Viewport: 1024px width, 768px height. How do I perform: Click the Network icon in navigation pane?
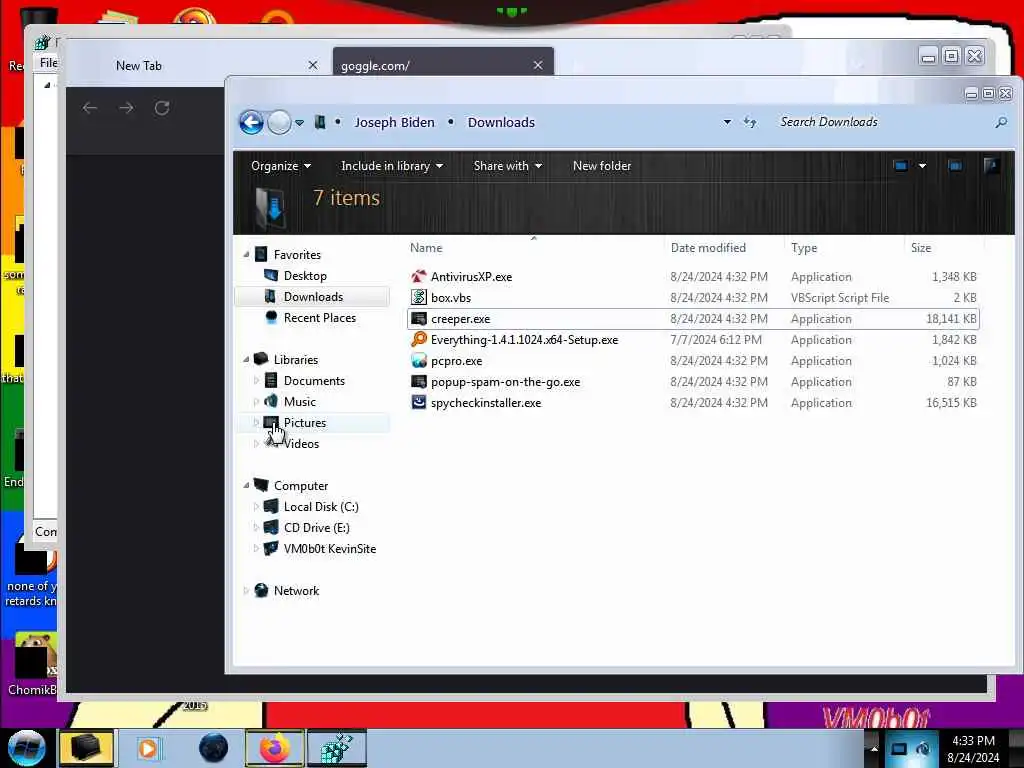[x=261, y=590]
